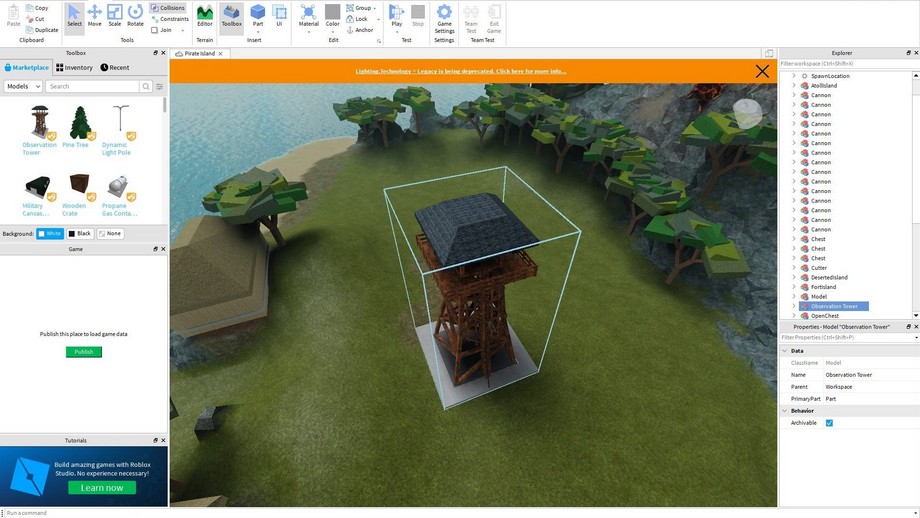Viewport: 920px width, 518px height.
Task: Open the Material picker
Action: pyautogui.click(x=309, y=18)
